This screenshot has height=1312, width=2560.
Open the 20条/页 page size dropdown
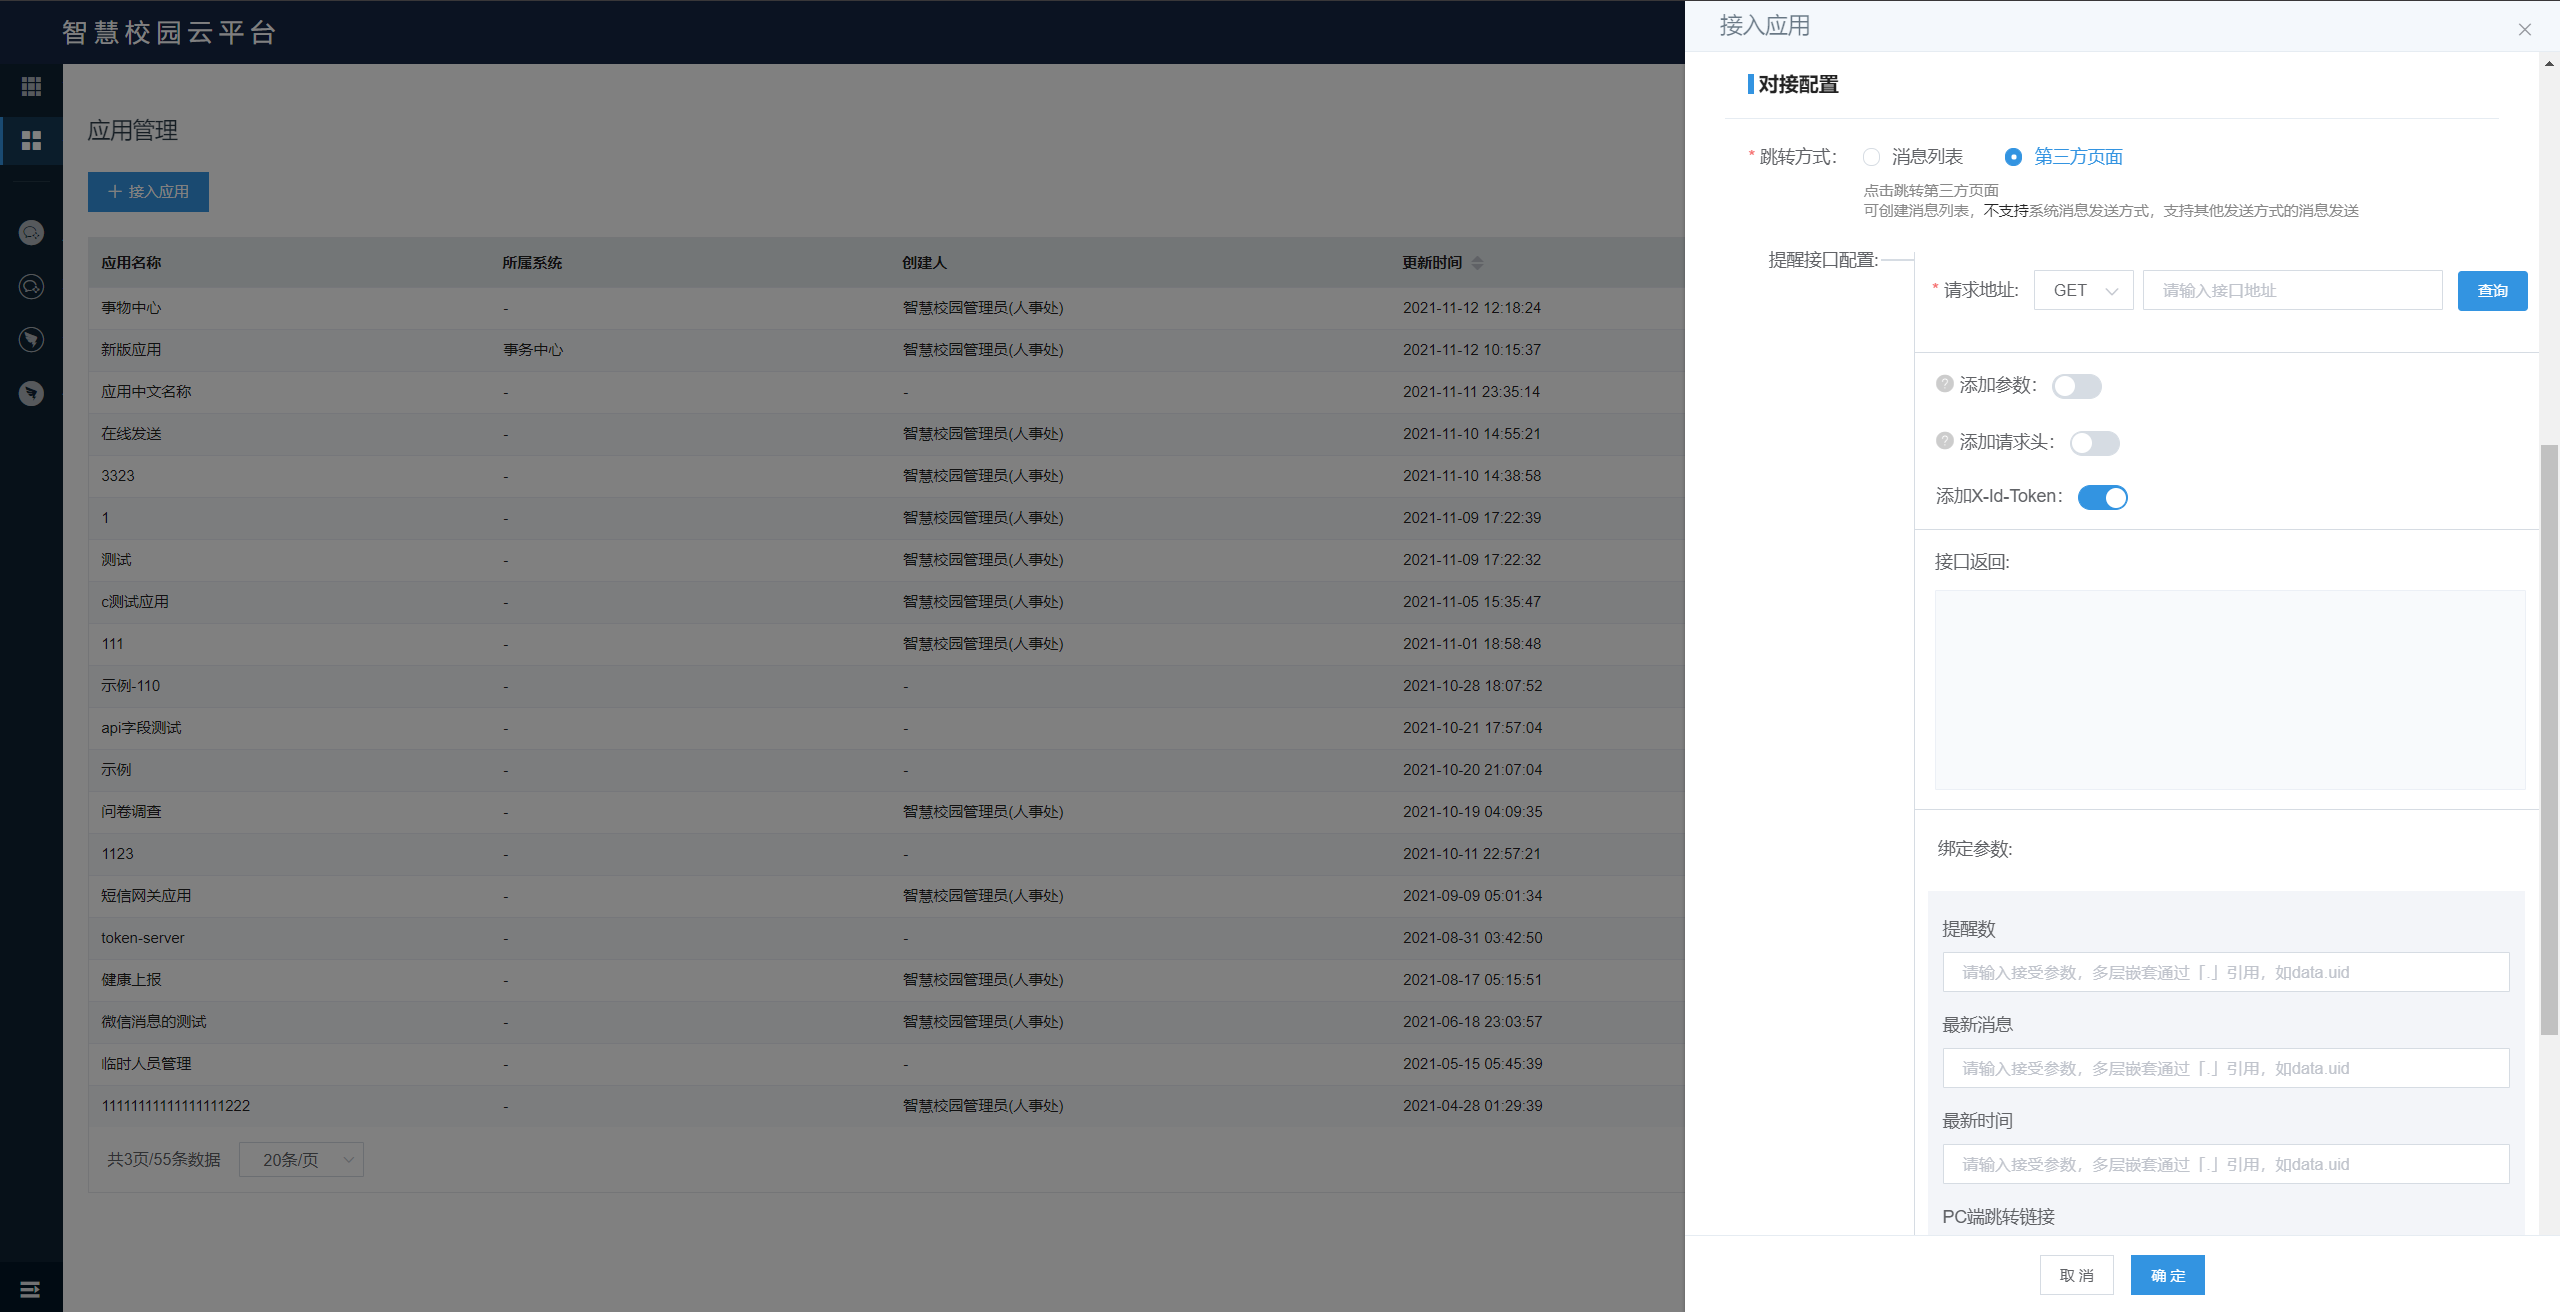click(x=301, y=1160)
